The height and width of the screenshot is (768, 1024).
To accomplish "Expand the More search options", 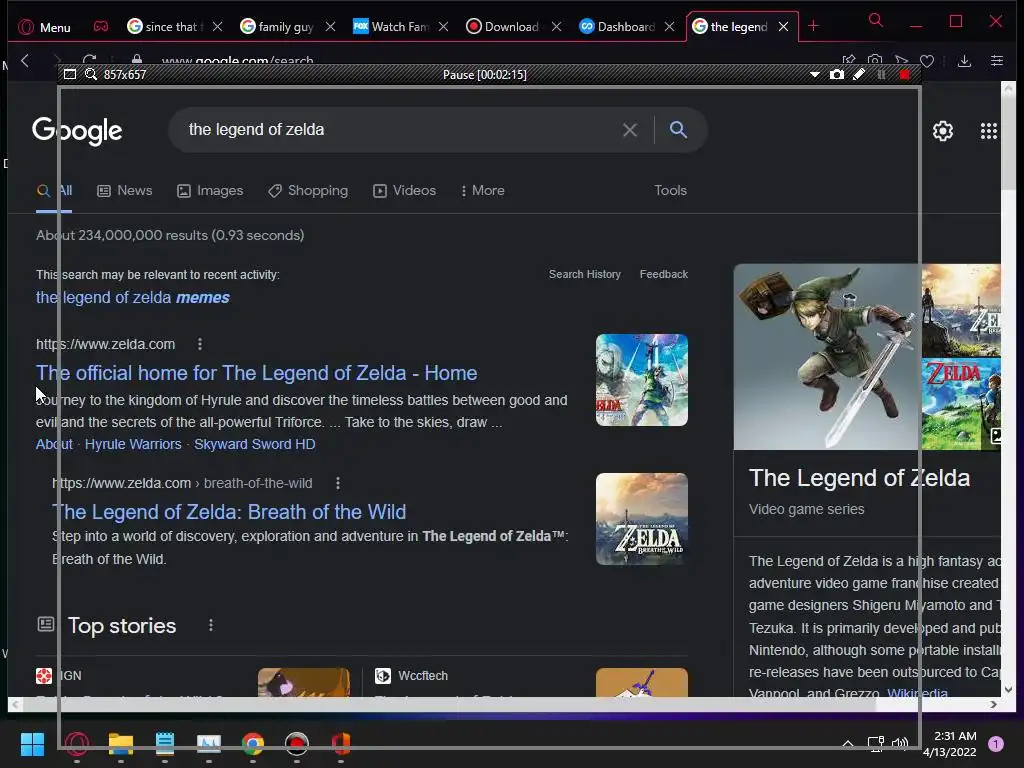I will 483,191.
